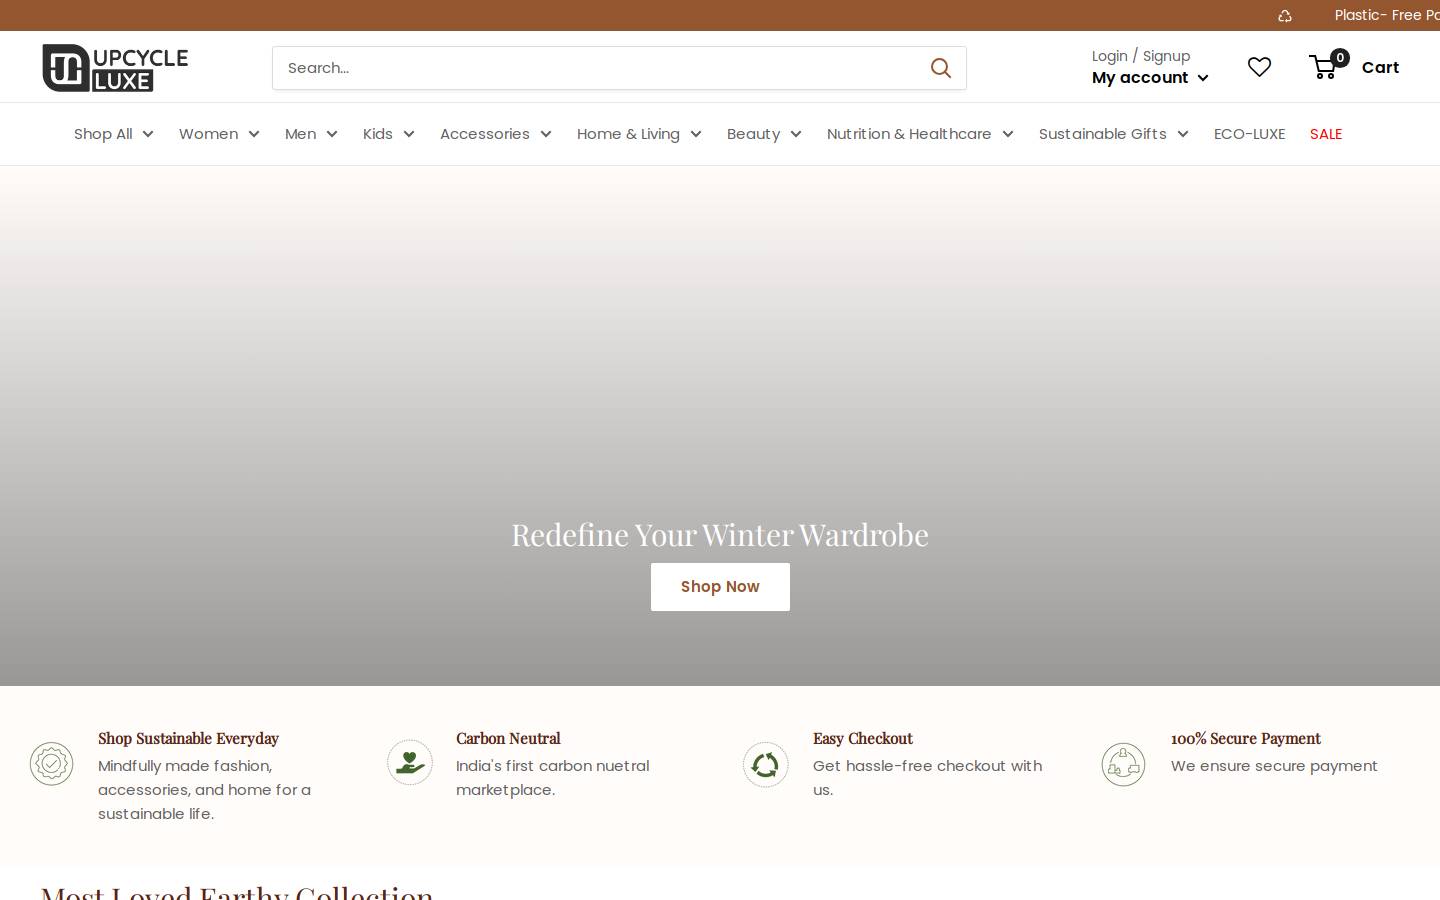Click the Shop Now button
The width and height of the screenshot is (1440, 900).
point(720,587)
